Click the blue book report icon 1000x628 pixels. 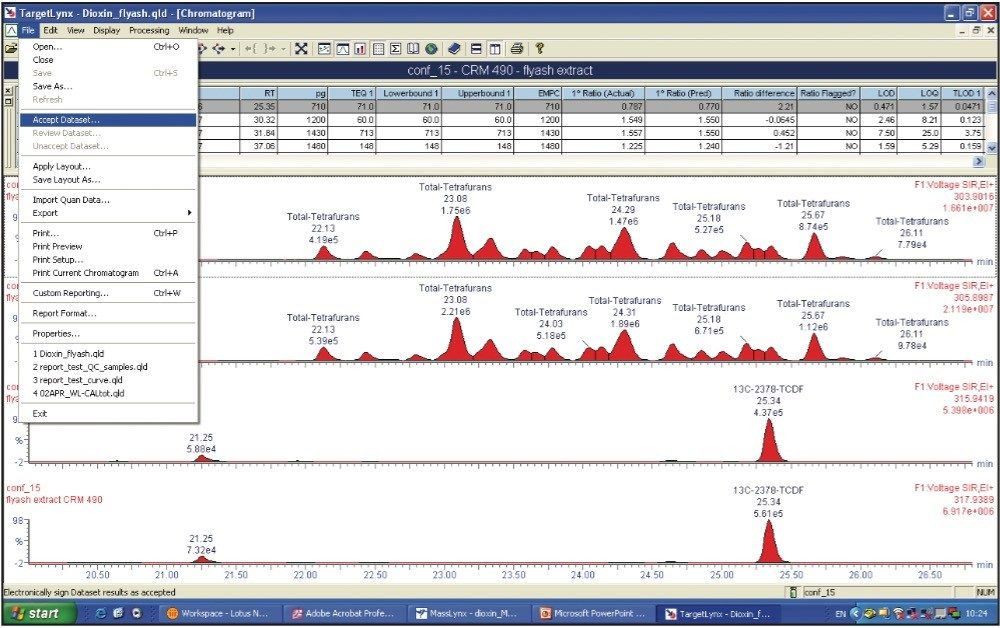(456, 48)
